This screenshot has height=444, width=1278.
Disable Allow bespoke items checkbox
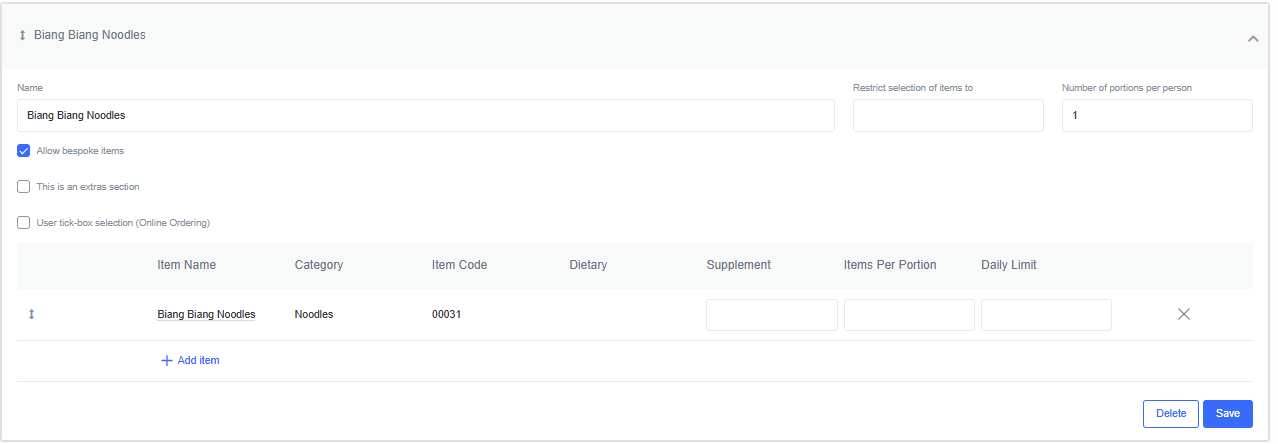[x=24, y=151]
